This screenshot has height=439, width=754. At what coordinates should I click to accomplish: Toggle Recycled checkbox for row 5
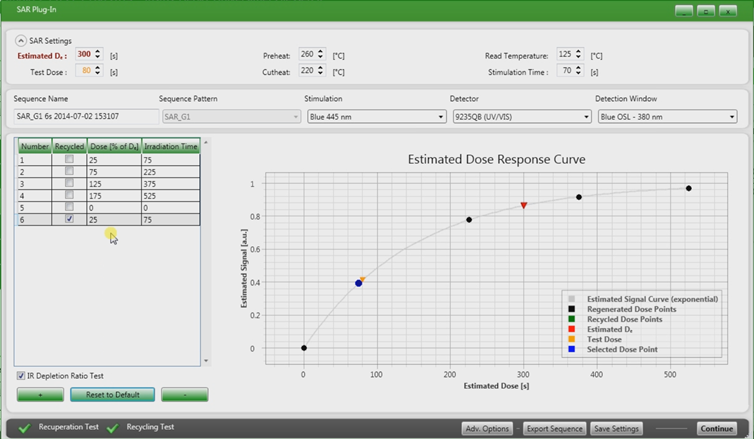coord(69,207)
